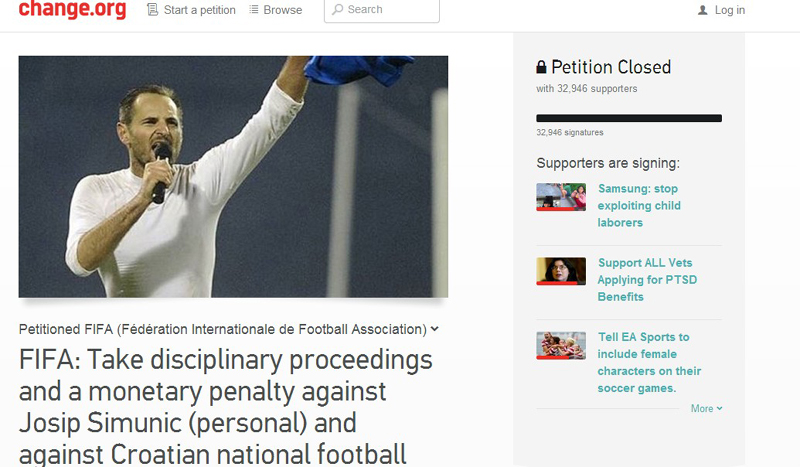This screenshot has width=800, height=467.
Task: Click the Browse list icon
Action: [x=254, y=9]
